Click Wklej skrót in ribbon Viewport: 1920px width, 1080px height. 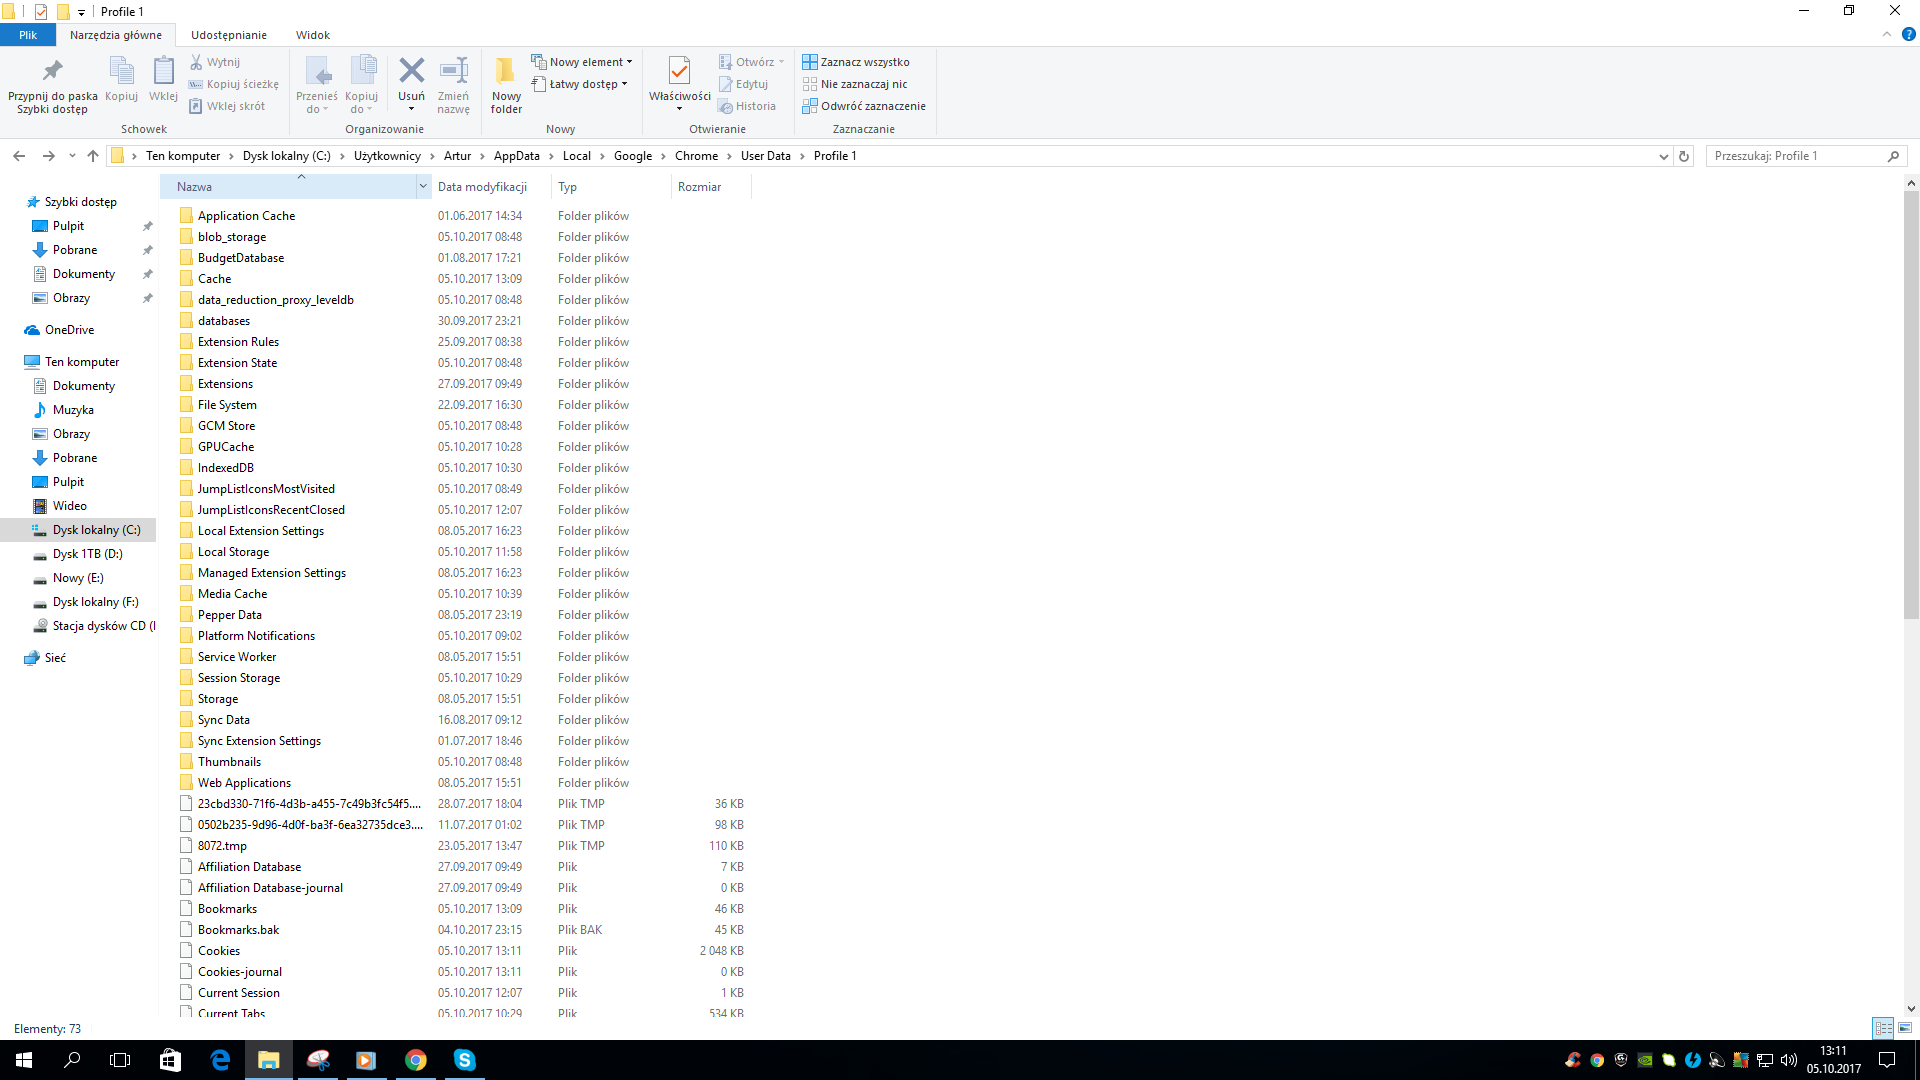pyautogui.click(x=227, y=106)
